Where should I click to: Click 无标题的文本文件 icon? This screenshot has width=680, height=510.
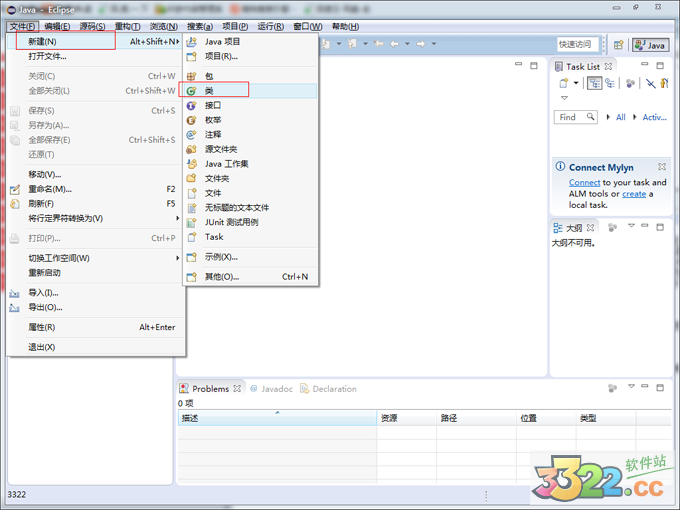[x=191, y=208]
